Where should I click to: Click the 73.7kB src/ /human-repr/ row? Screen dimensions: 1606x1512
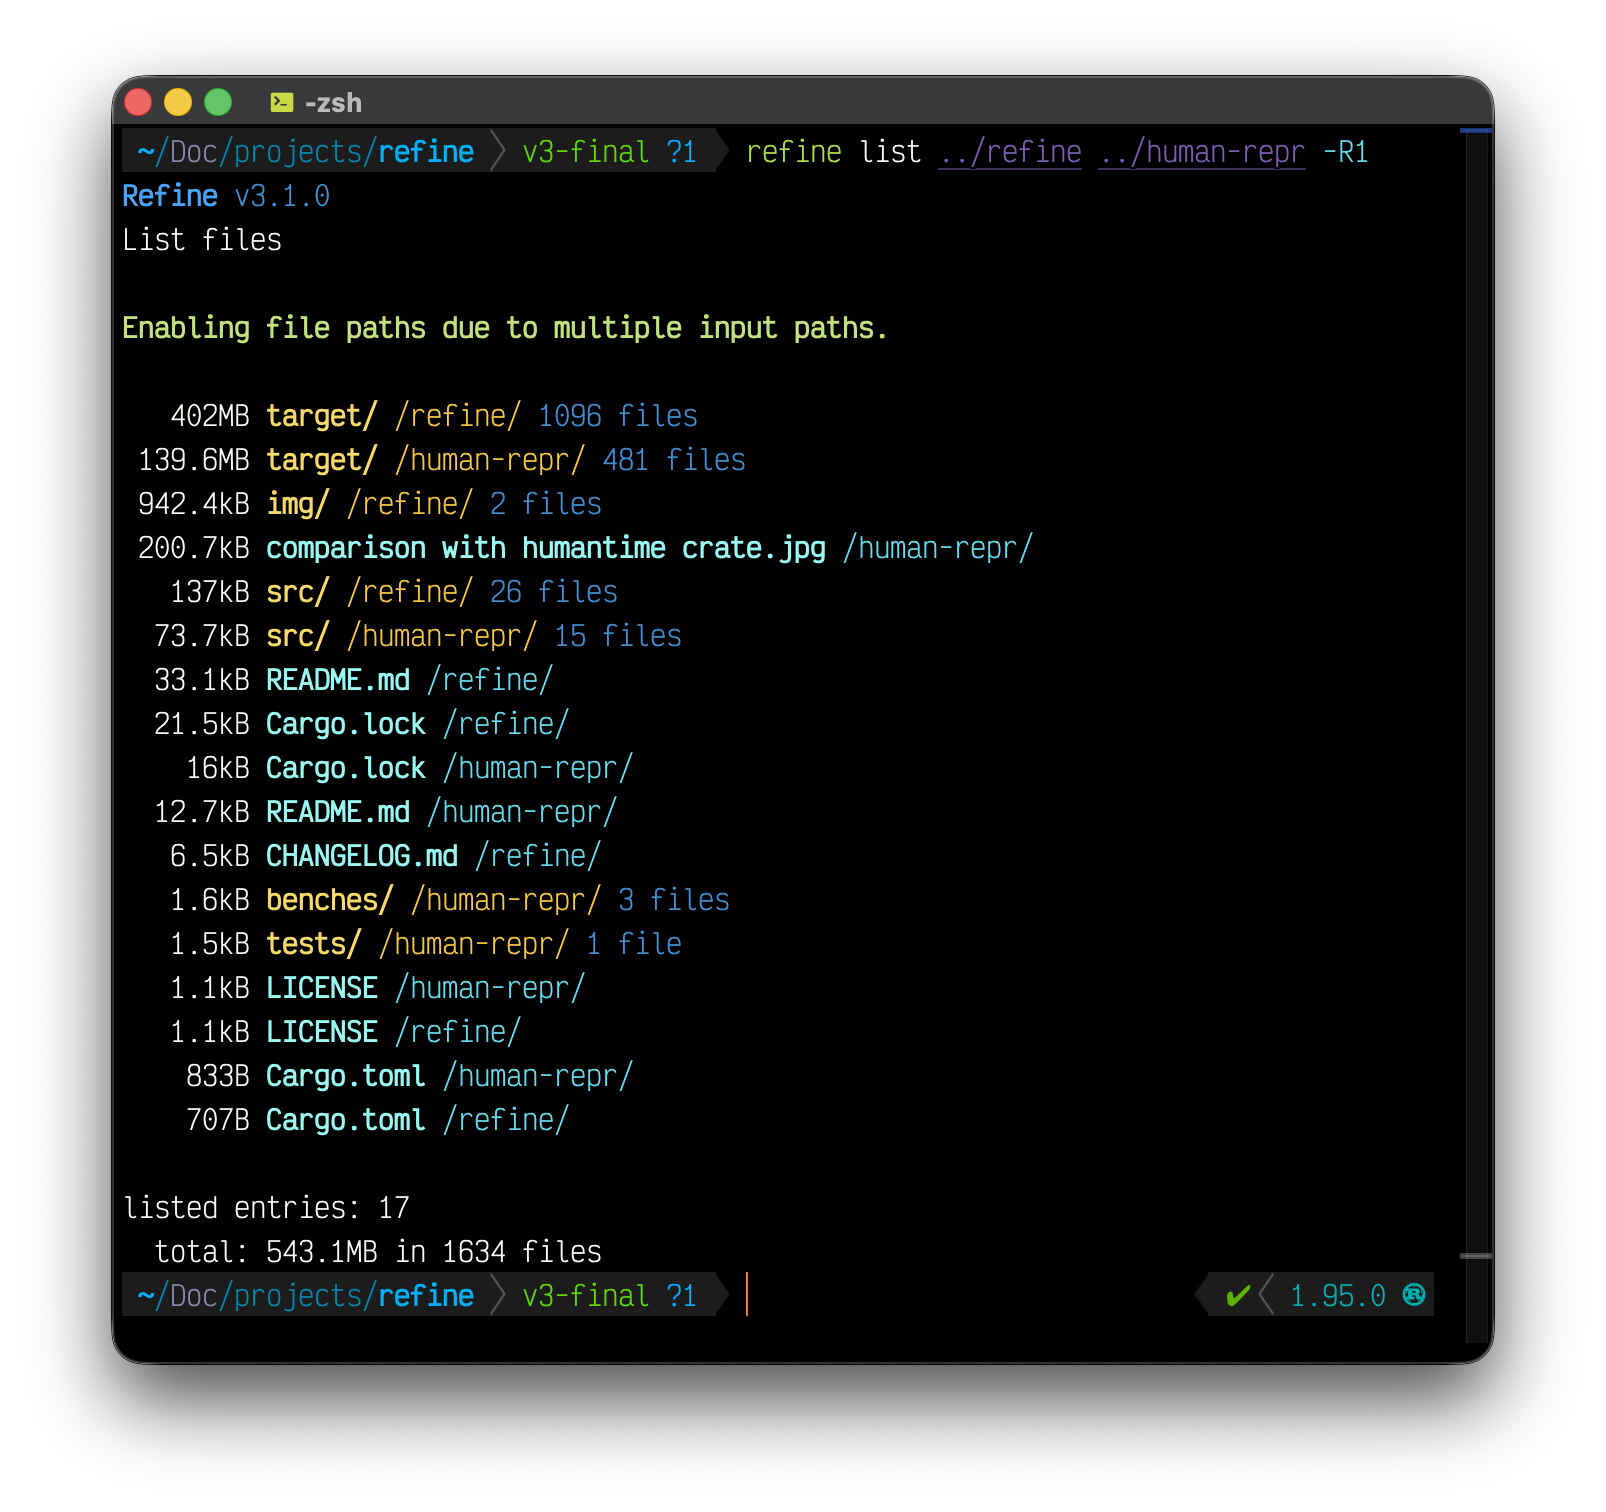tap(418, 636)
